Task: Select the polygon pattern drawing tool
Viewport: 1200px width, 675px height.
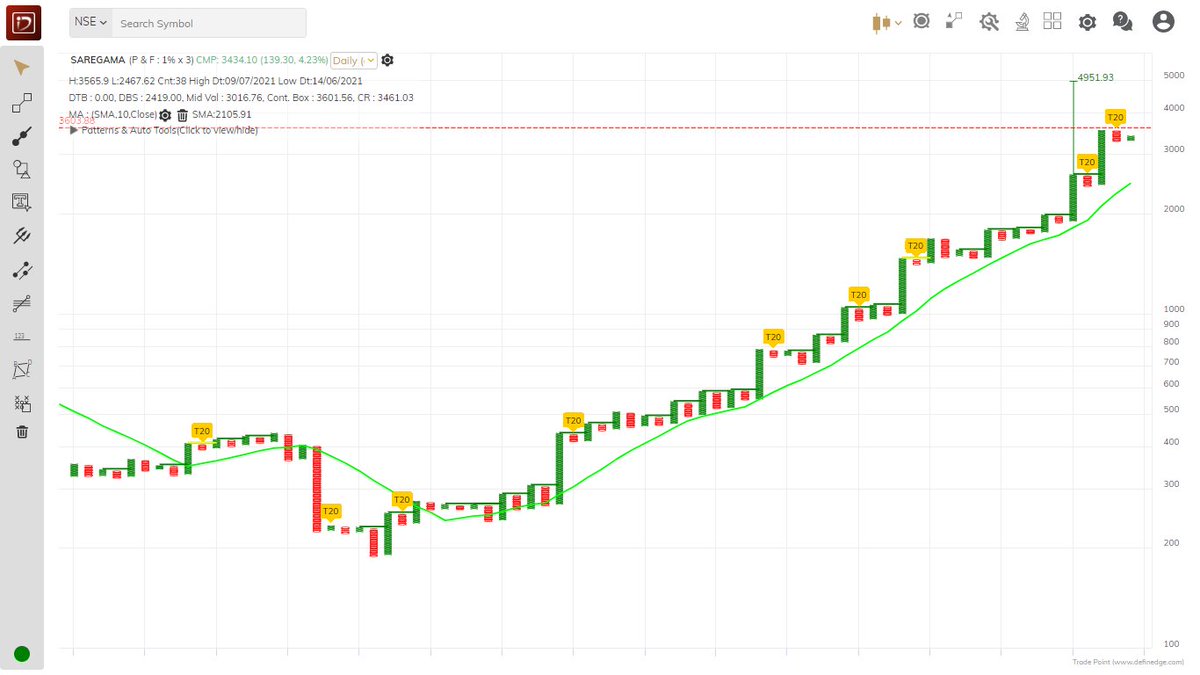Action: click(22, 370)
